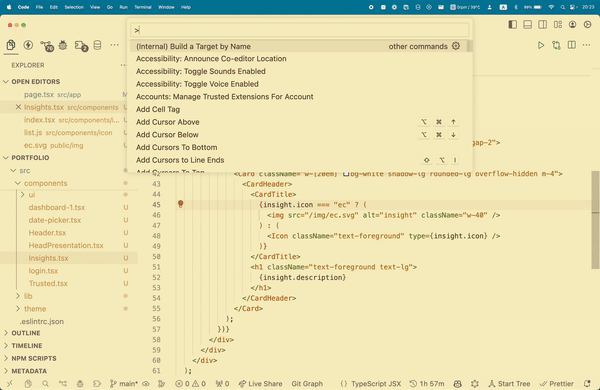600x390 pixels.
Task: Toggle the primary side bar layout icon
Action: [x=512, y=24]
